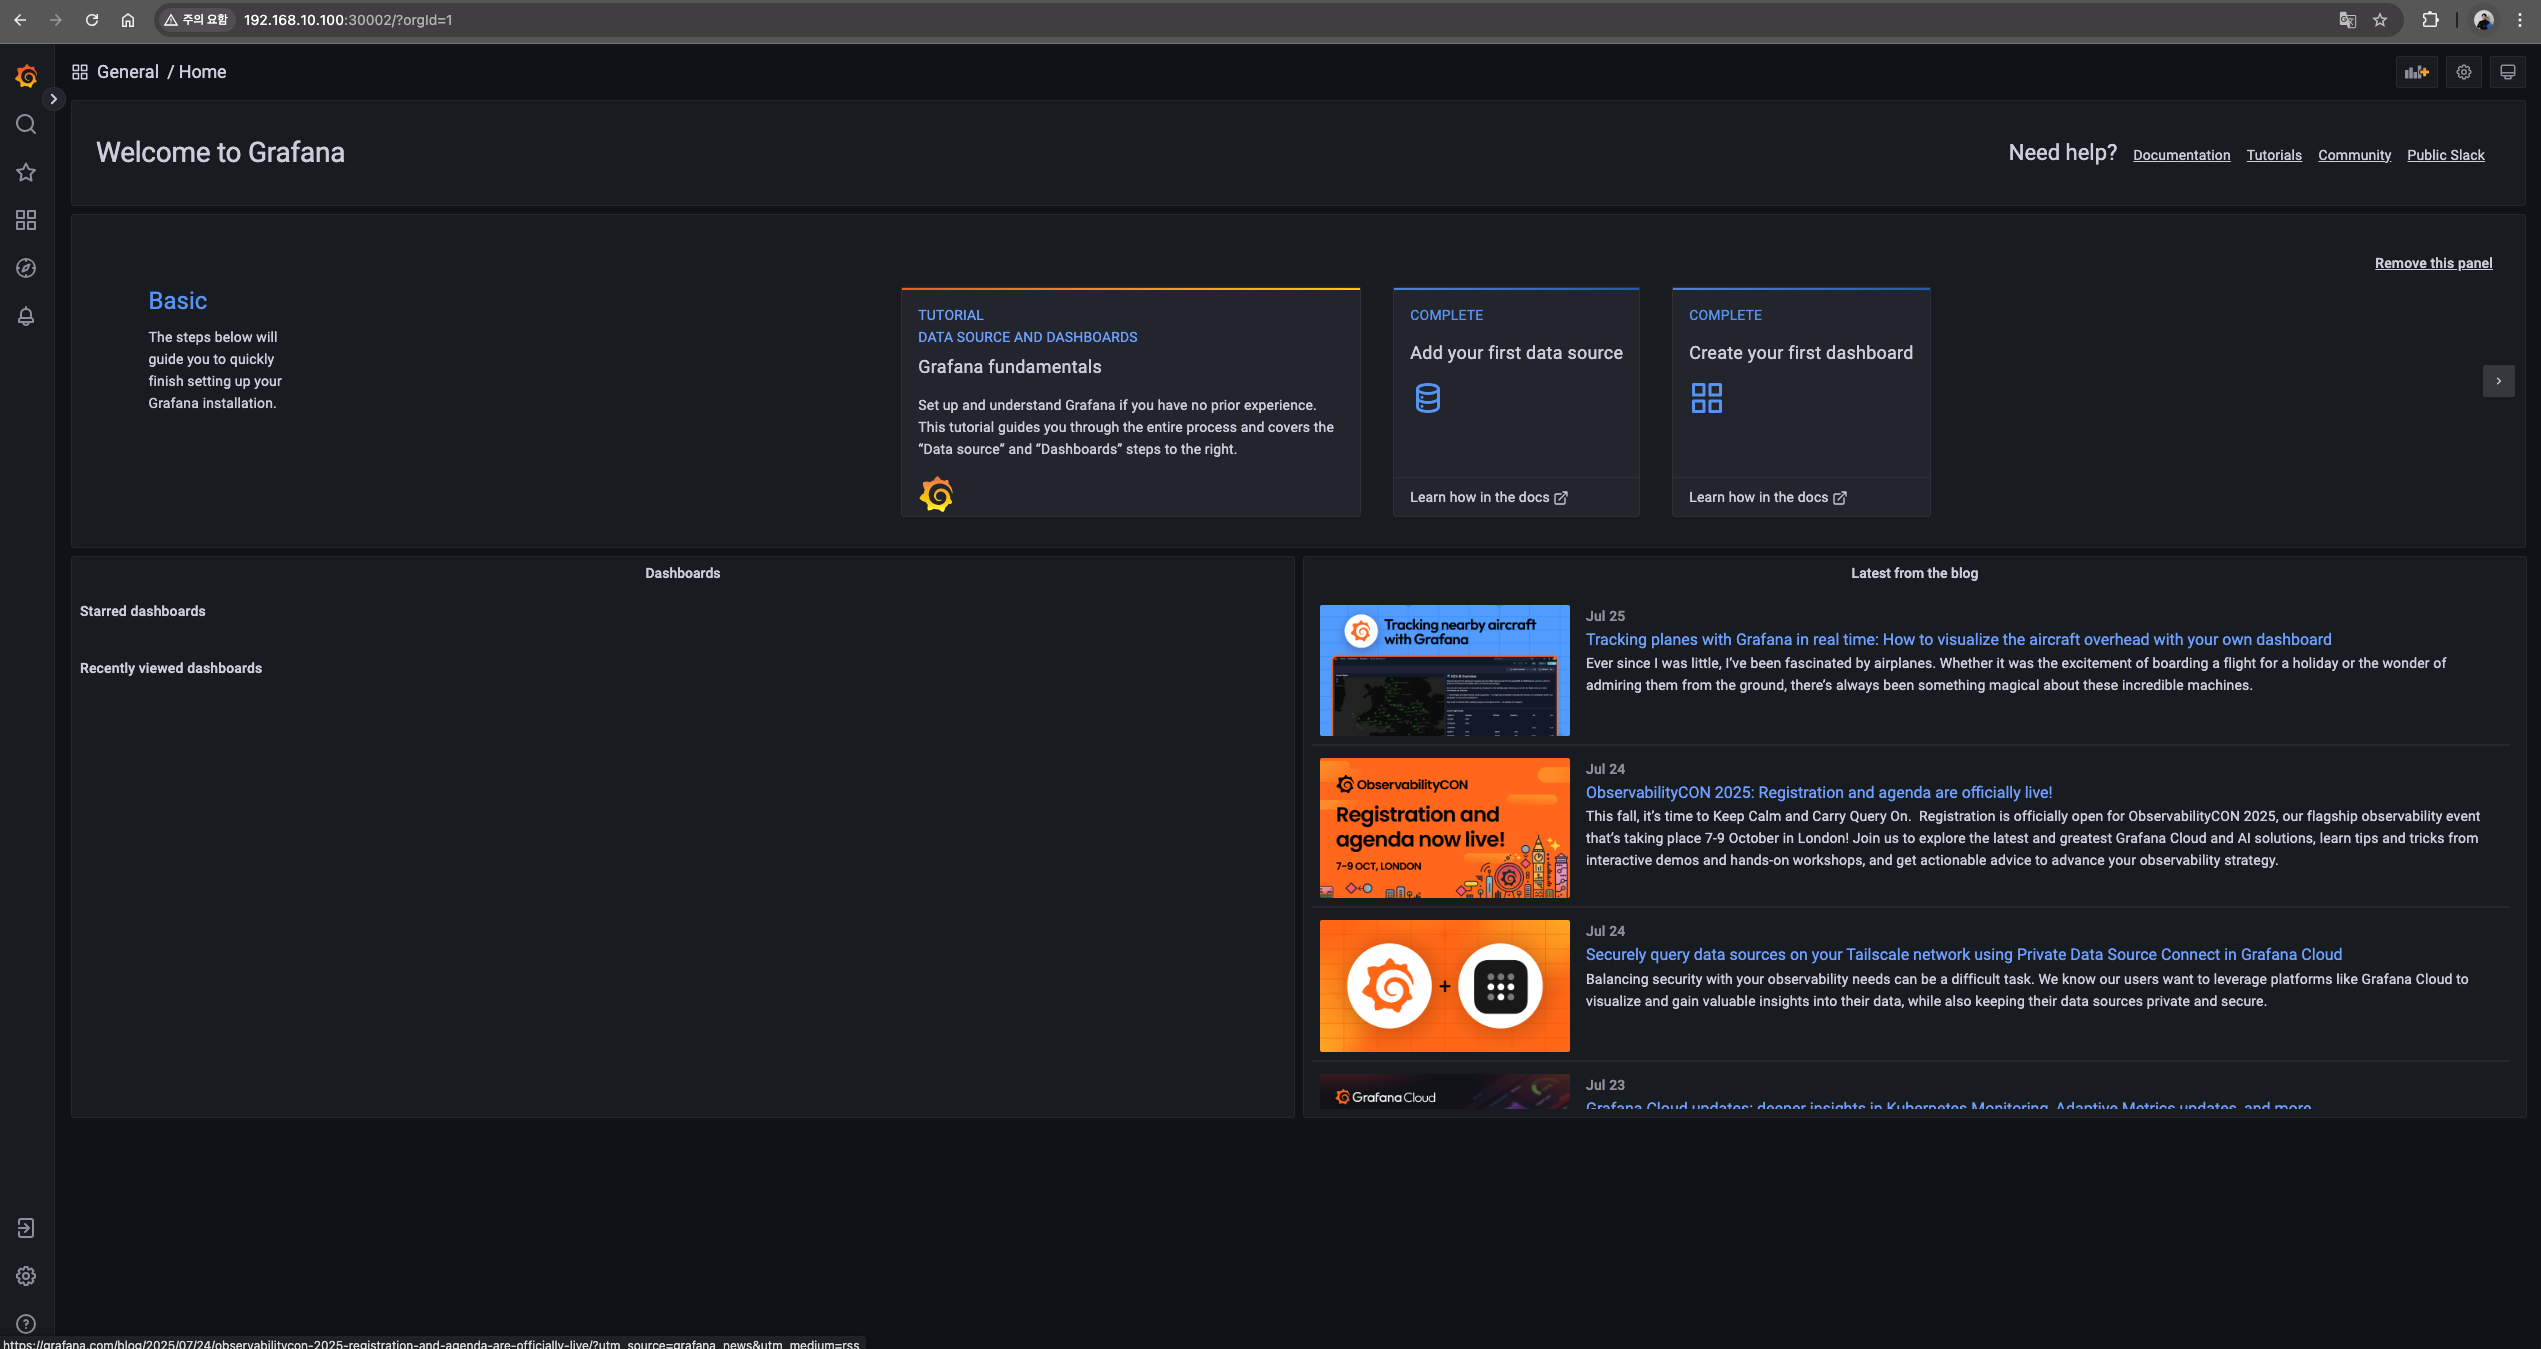Open the Explore compass icon in sidebar
The height and width of the screenshot is (1349, 2541).
pos(26,268)
